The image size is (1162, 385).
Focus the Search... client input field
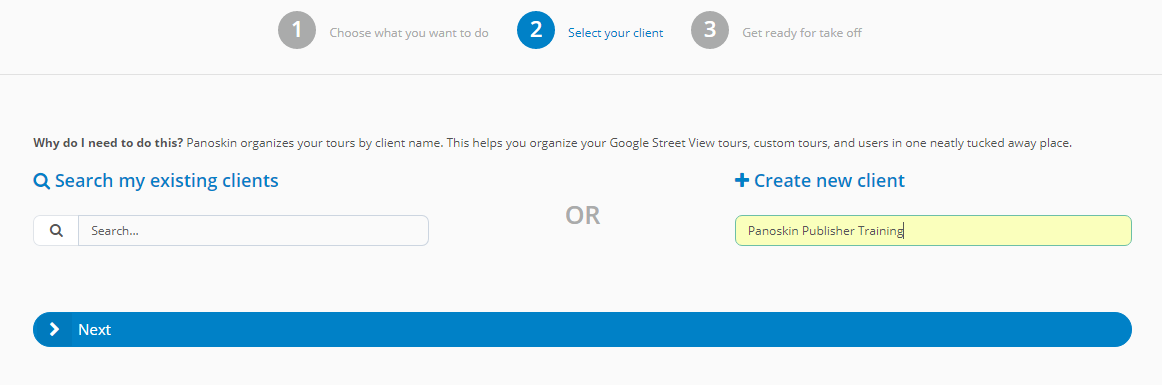click(x=253, y=230)
